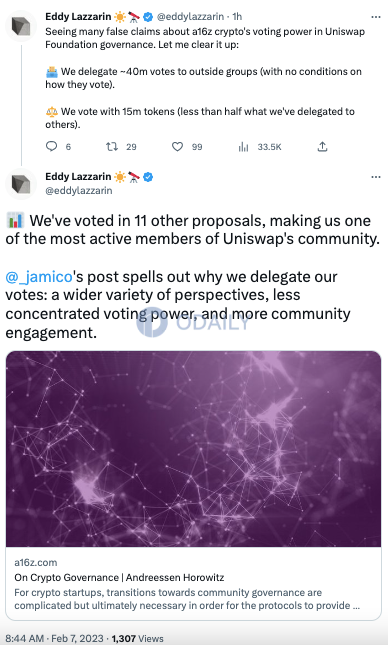Open Eddy Lazzarin name on second tweet
The height and width of the screenshot is (645, 388).
pos(78,177)
